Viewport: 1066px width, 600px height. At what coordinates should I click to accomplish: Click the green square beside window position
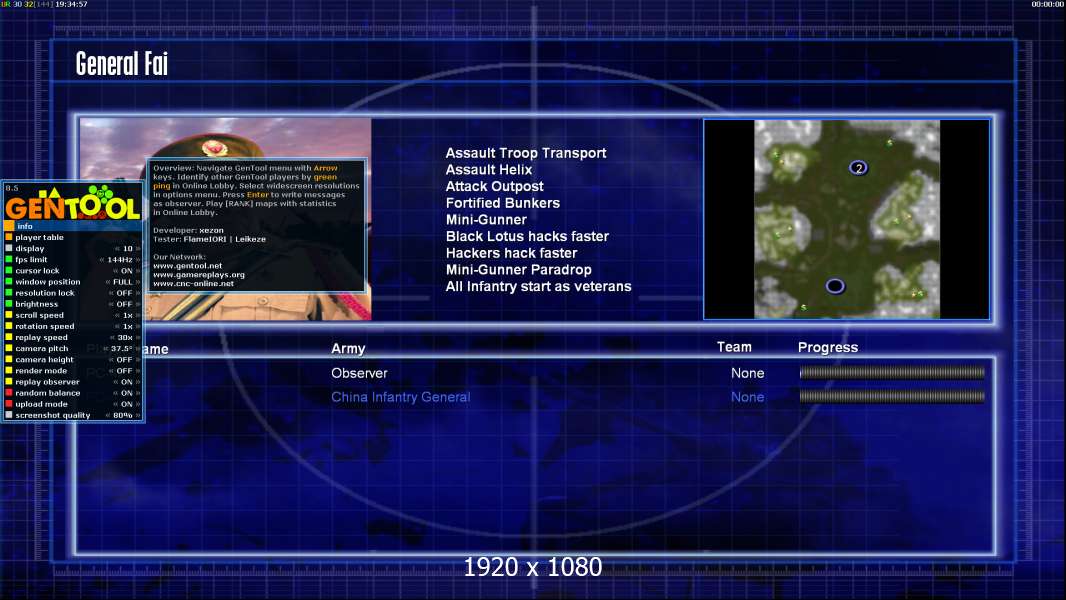(x=9, y=282)
